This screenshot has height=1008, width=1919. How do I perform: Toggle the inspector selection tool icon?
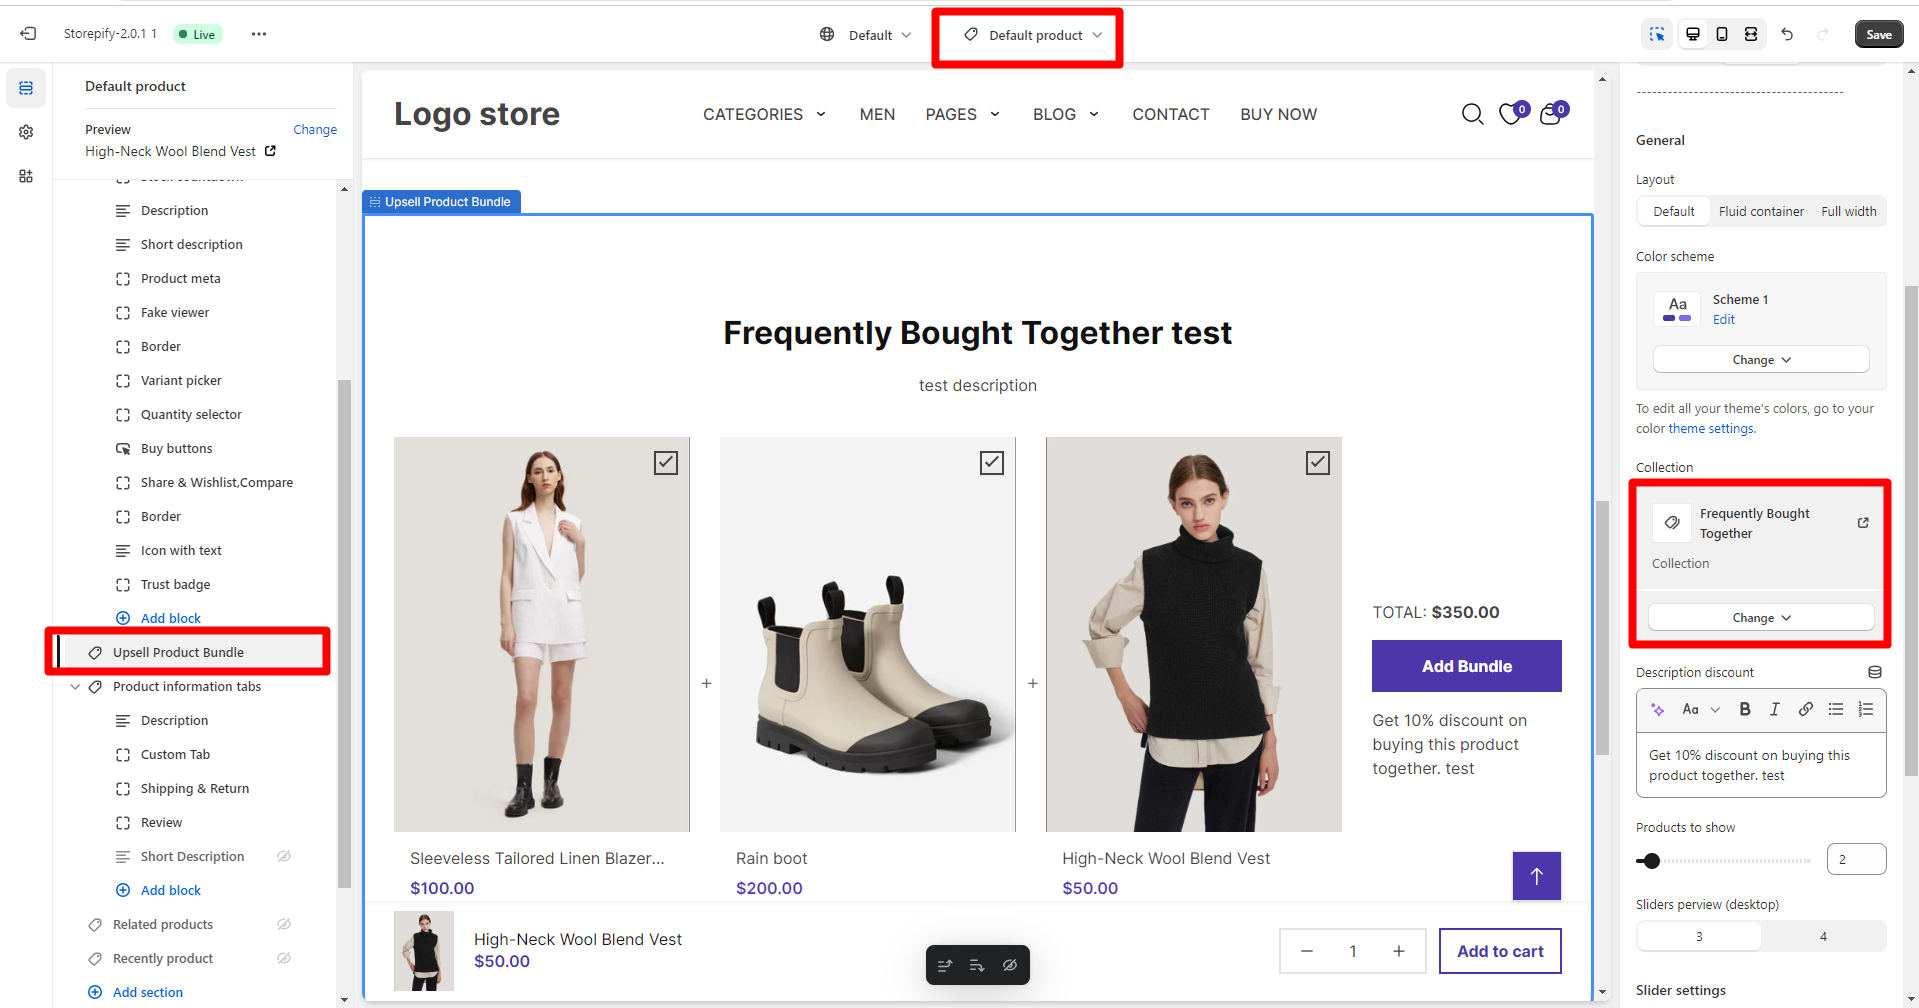[x=1657, y=34]
